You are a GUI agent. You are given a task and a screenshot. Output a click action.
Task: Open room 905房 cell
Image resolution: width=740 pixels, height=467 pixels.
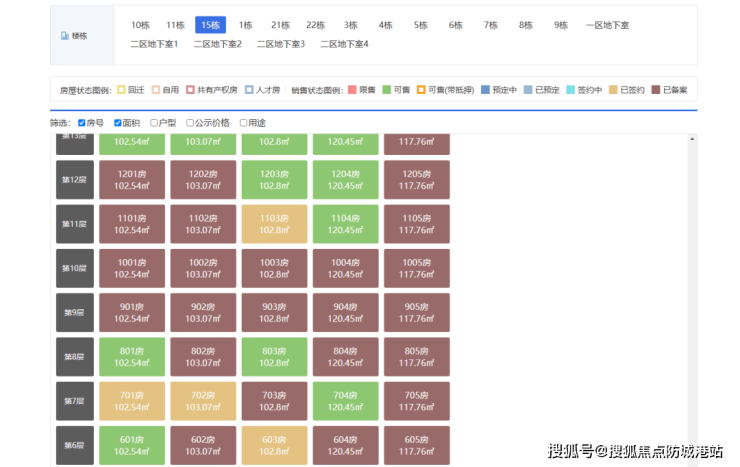point(417,313)
